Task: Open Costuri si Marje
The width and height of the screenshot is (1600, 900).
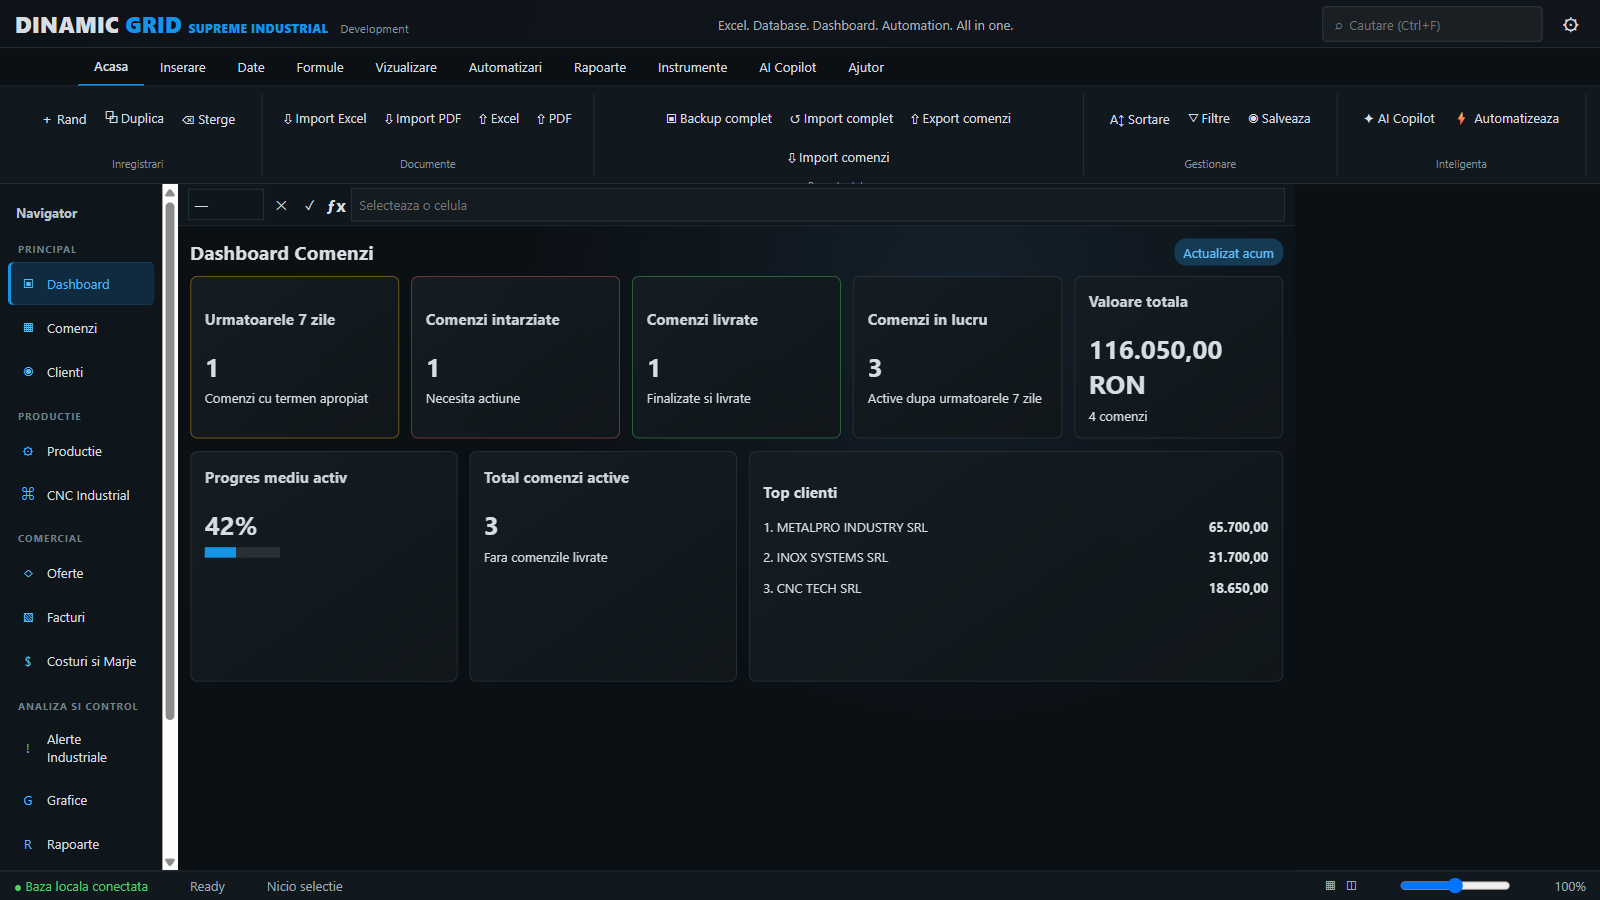Action: click(x=81, y=661)
